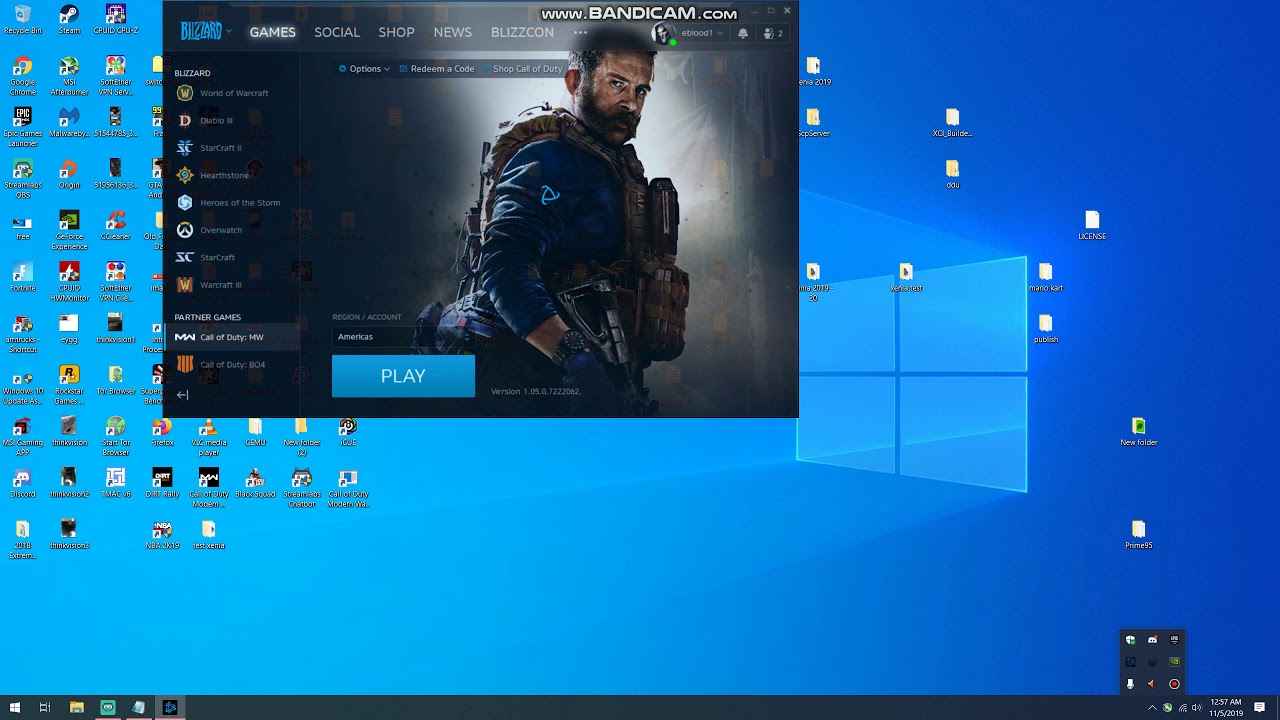Image resolution: width=1280 pixels, height=720 pixels.
Task: Select the LICENSE file on desktop
Action: [x=1092, y=226]
